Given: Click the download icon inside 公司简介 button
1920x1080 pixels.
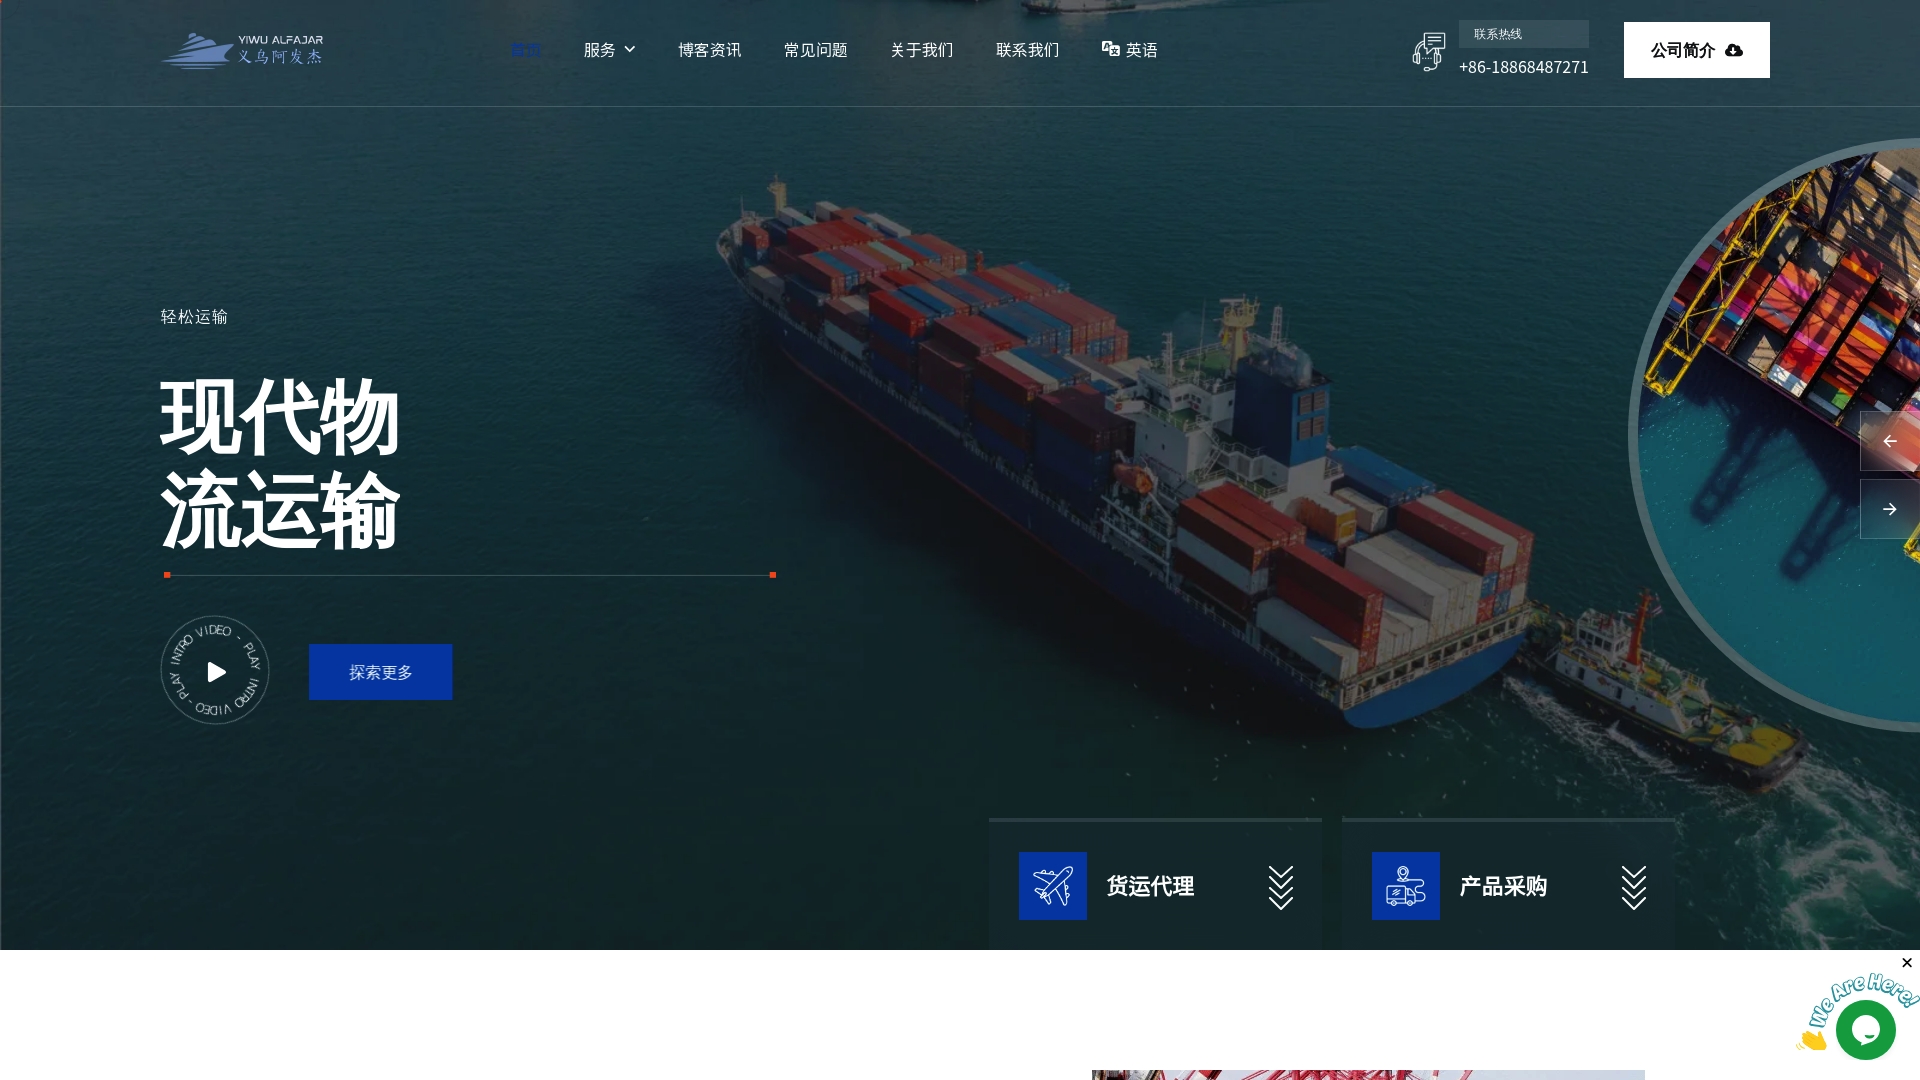Looking at the screenshot, I should (1733, 50).
